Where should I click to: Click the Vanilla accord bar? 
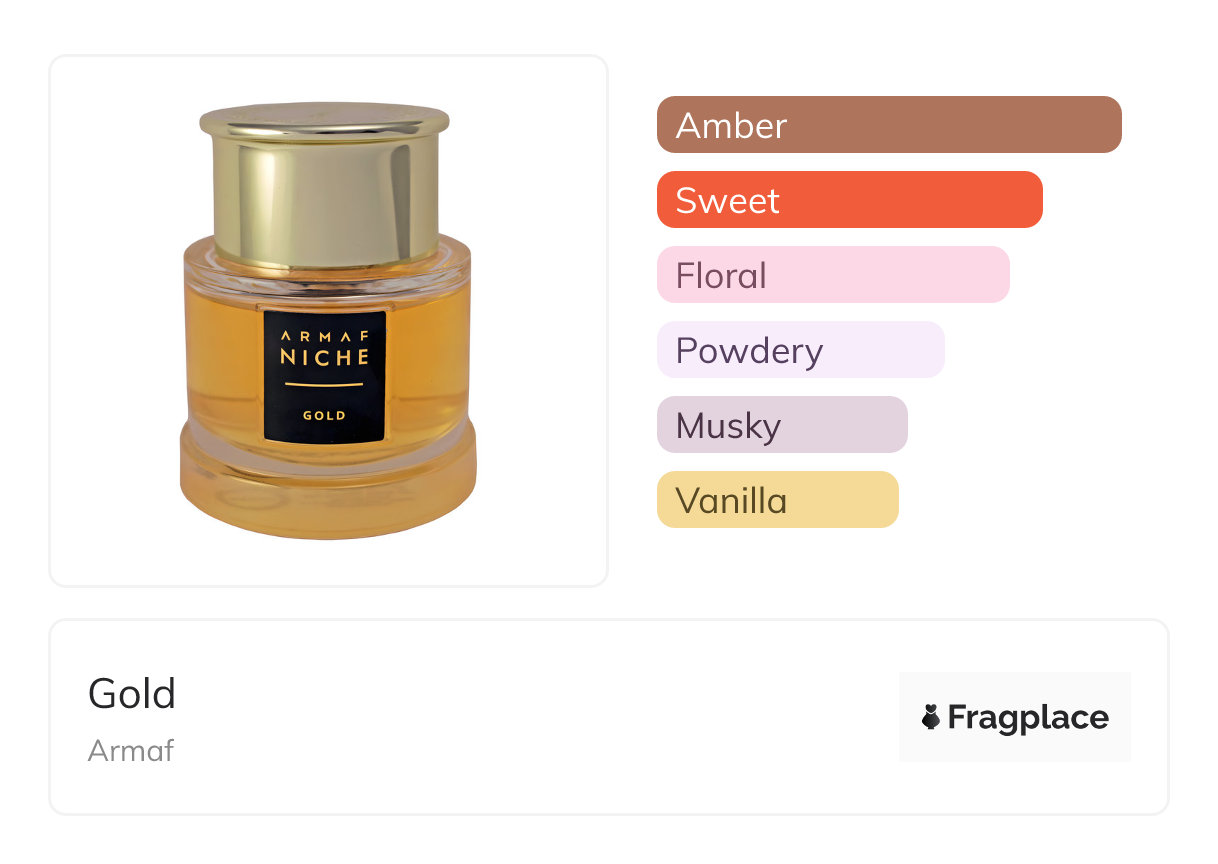coord(778,499)
